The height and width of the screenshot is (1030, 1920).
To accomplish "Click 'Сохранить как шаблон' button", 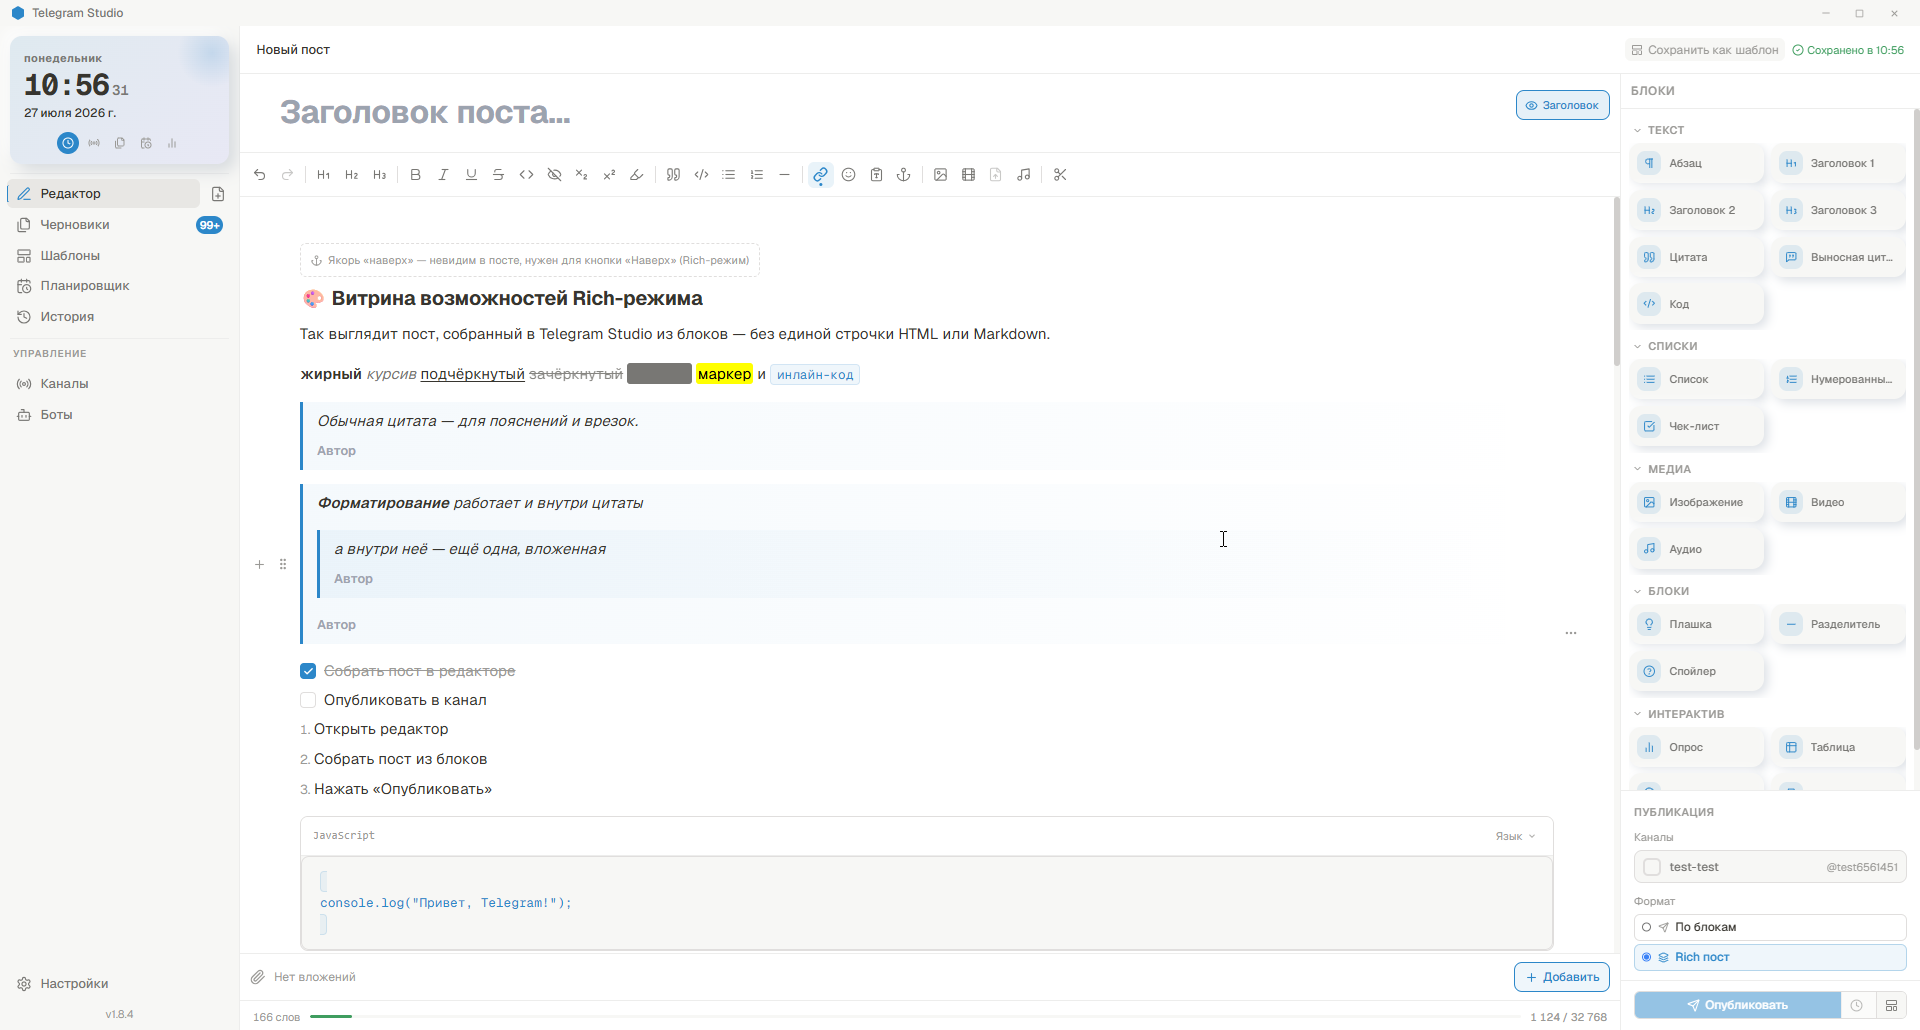I will 1705,50.
